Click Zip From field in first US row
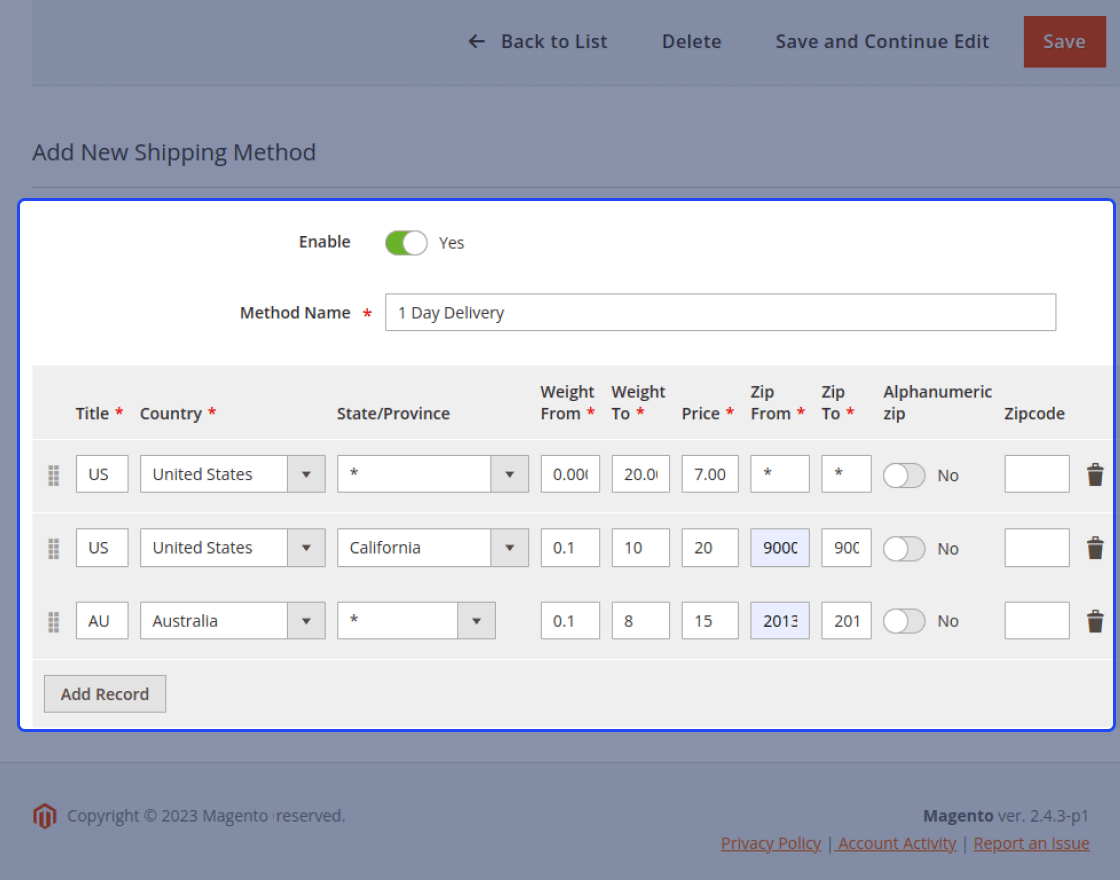Viewport: 1120px width, 880px height. [779, 474]
